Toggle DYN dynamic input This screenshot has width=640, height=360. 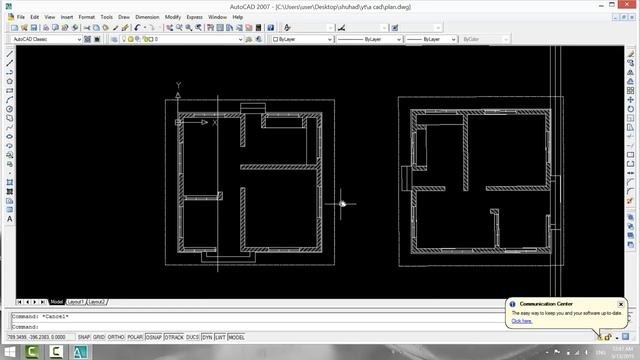pyautogui.click(x=207, y=337)
